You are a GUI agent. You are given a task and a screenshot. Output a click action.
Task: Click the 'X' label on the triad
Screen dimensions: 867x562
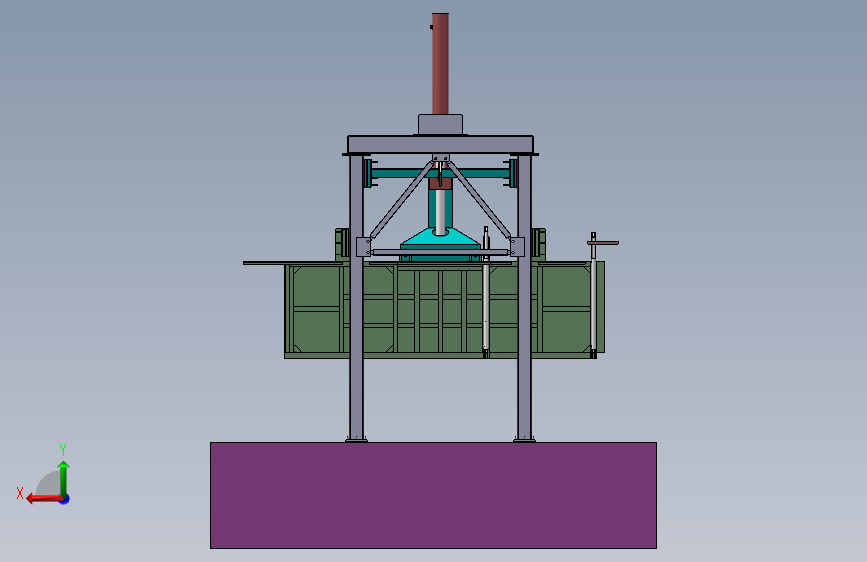point(20,493)
